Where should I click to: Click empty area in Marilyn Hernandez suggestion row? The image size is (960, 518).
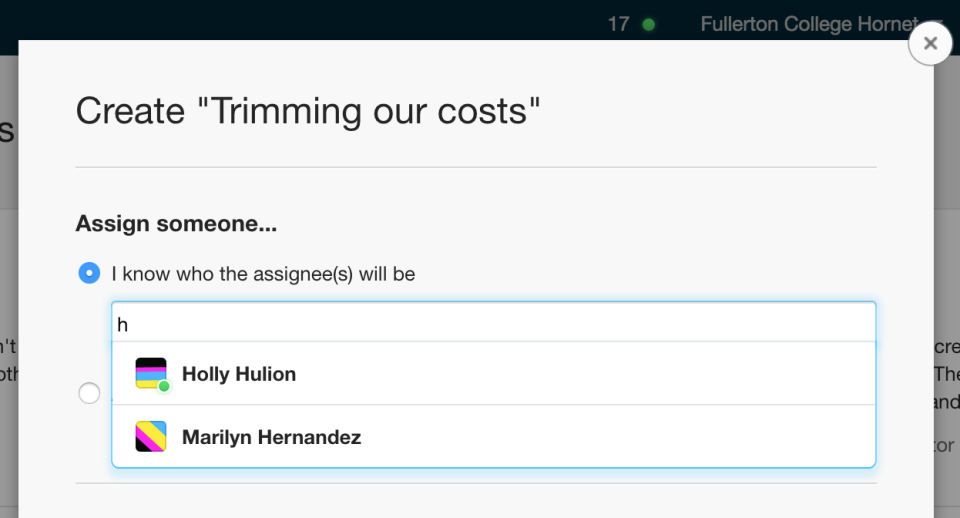(612, 436)
